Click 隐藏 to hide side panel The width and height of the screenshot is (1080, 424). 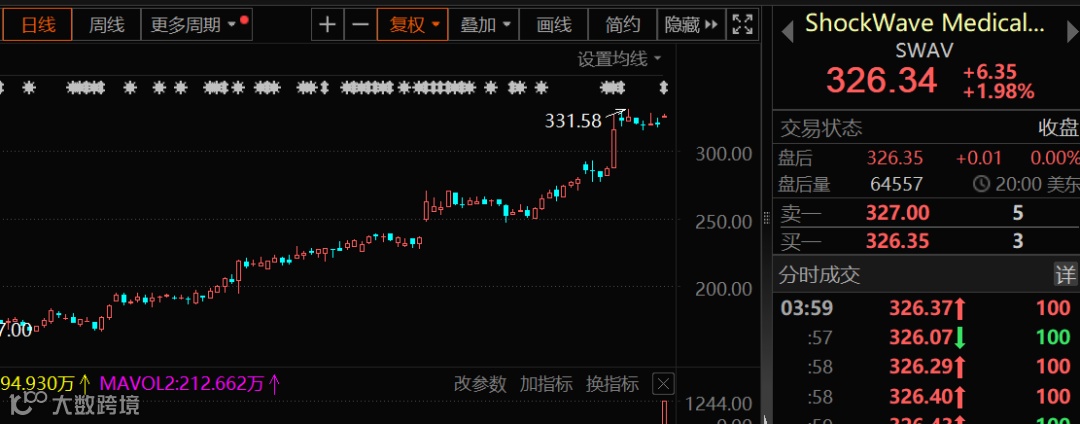(691, 25)
